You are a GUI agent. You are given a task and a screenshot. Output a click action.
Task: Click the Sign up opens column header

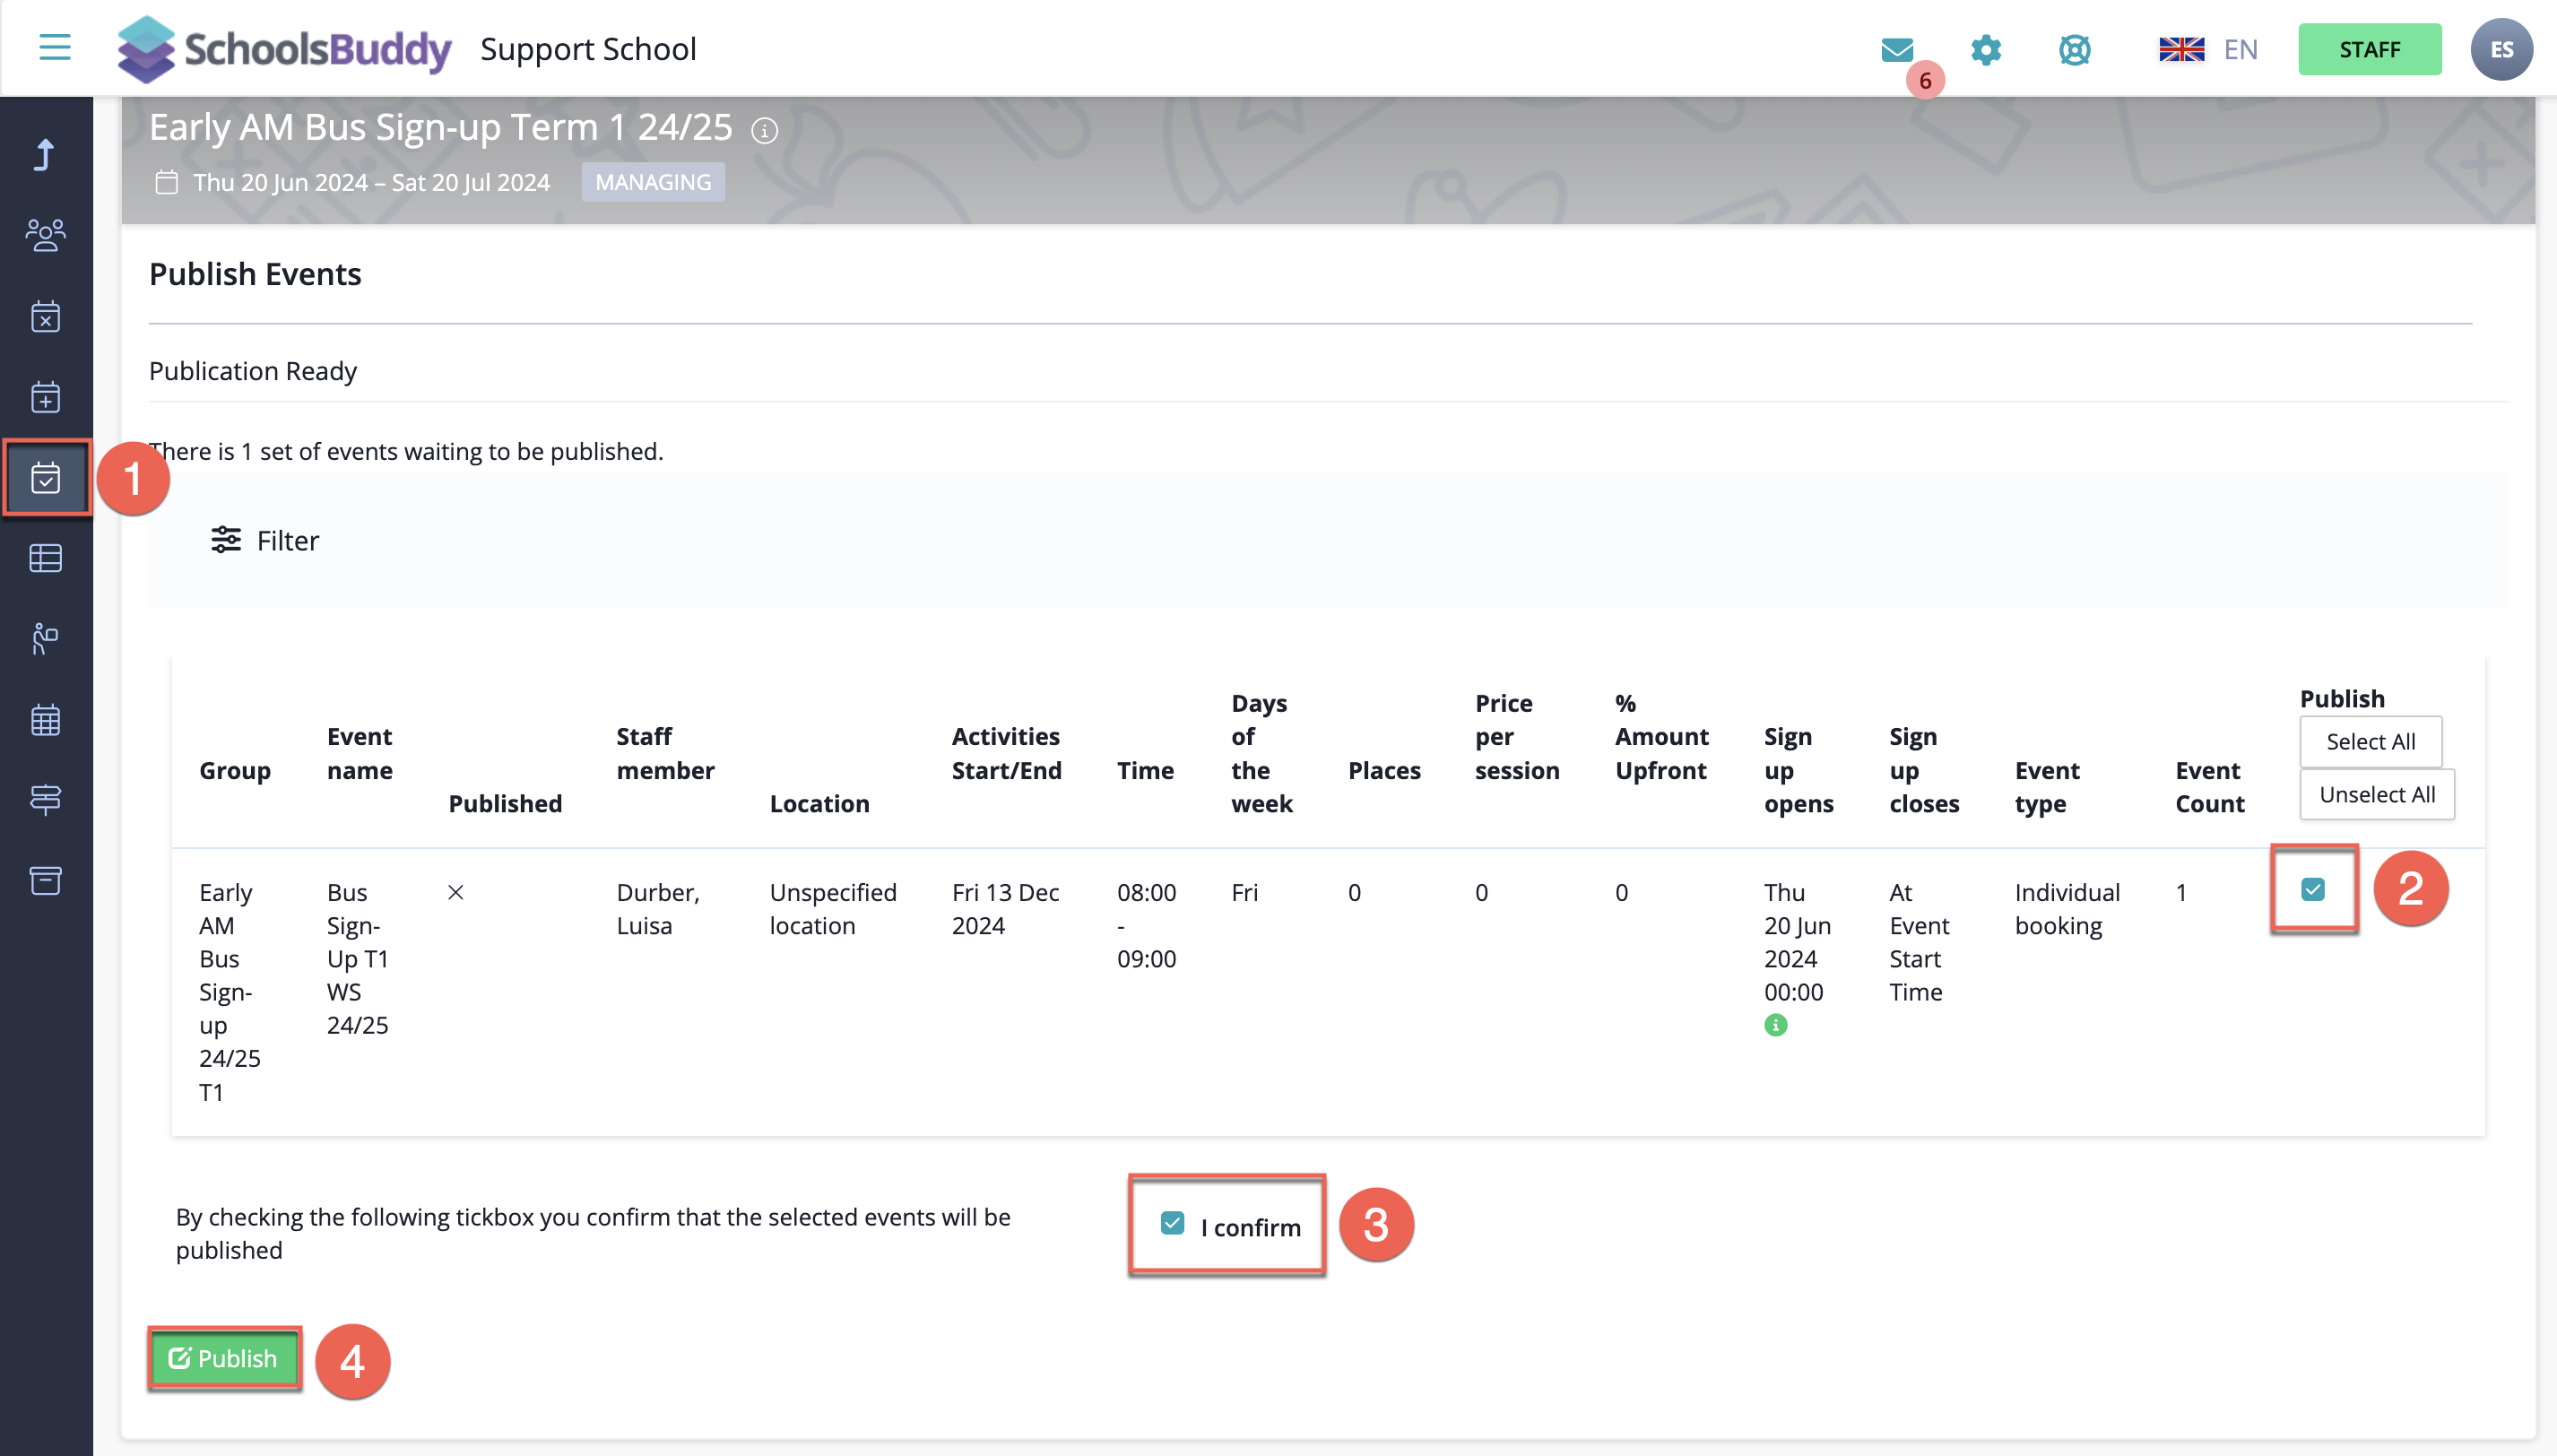click(x=1798, y=771)
